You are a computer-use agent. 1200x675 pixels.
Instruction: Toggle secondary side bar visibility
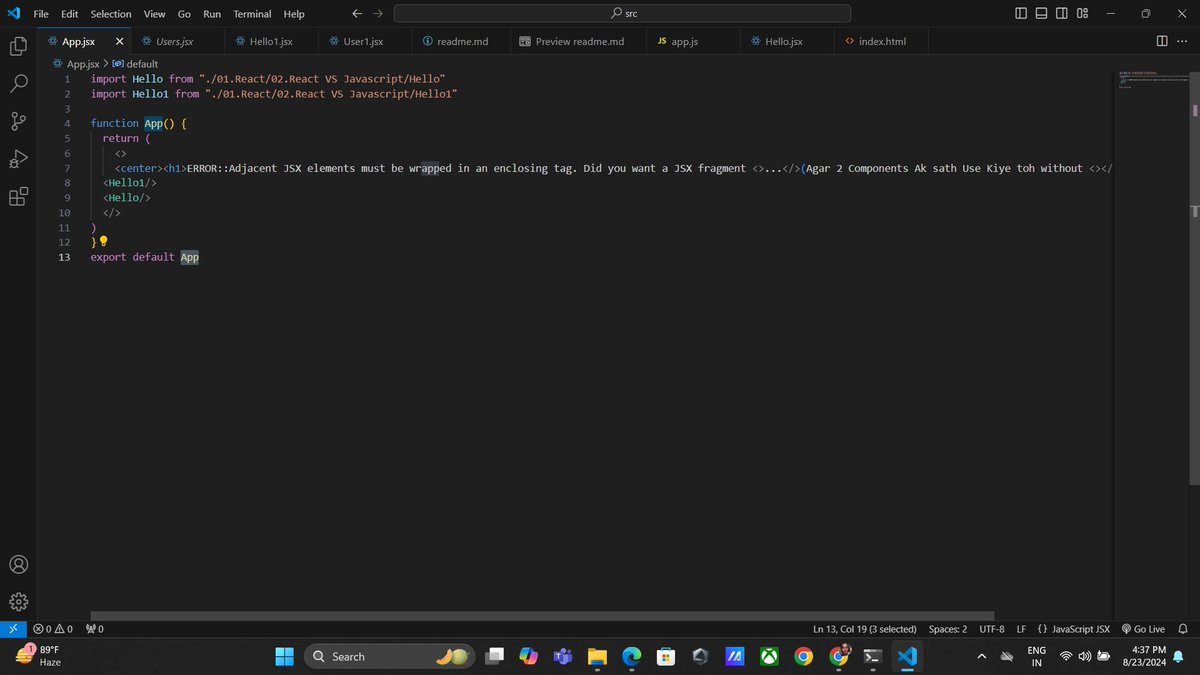point(1062,13)
